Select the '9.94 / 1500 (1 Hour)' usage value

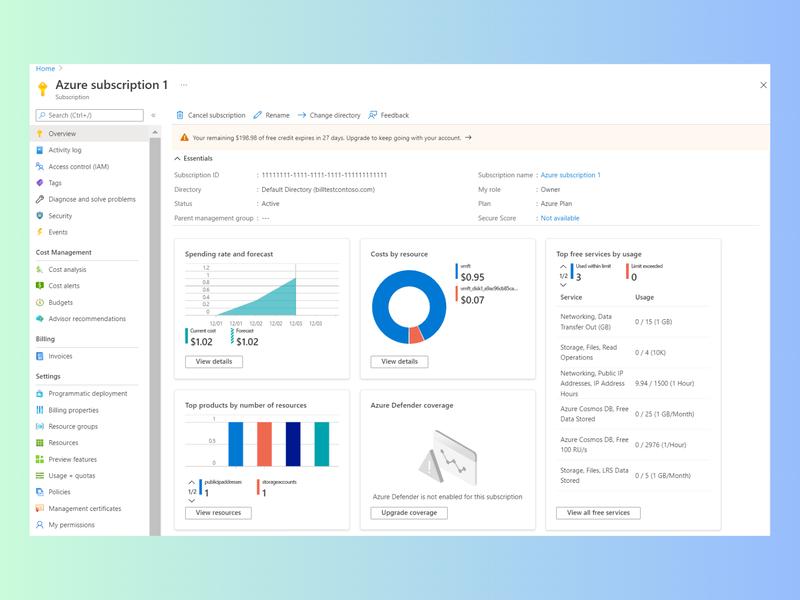pos(664,383)
